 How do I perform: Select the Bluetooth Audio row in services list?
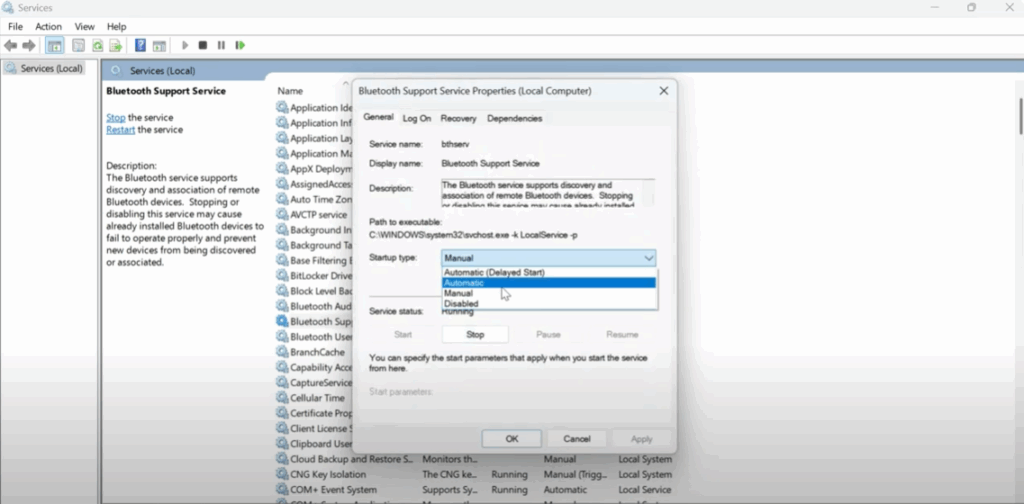(x=313, y=306)
